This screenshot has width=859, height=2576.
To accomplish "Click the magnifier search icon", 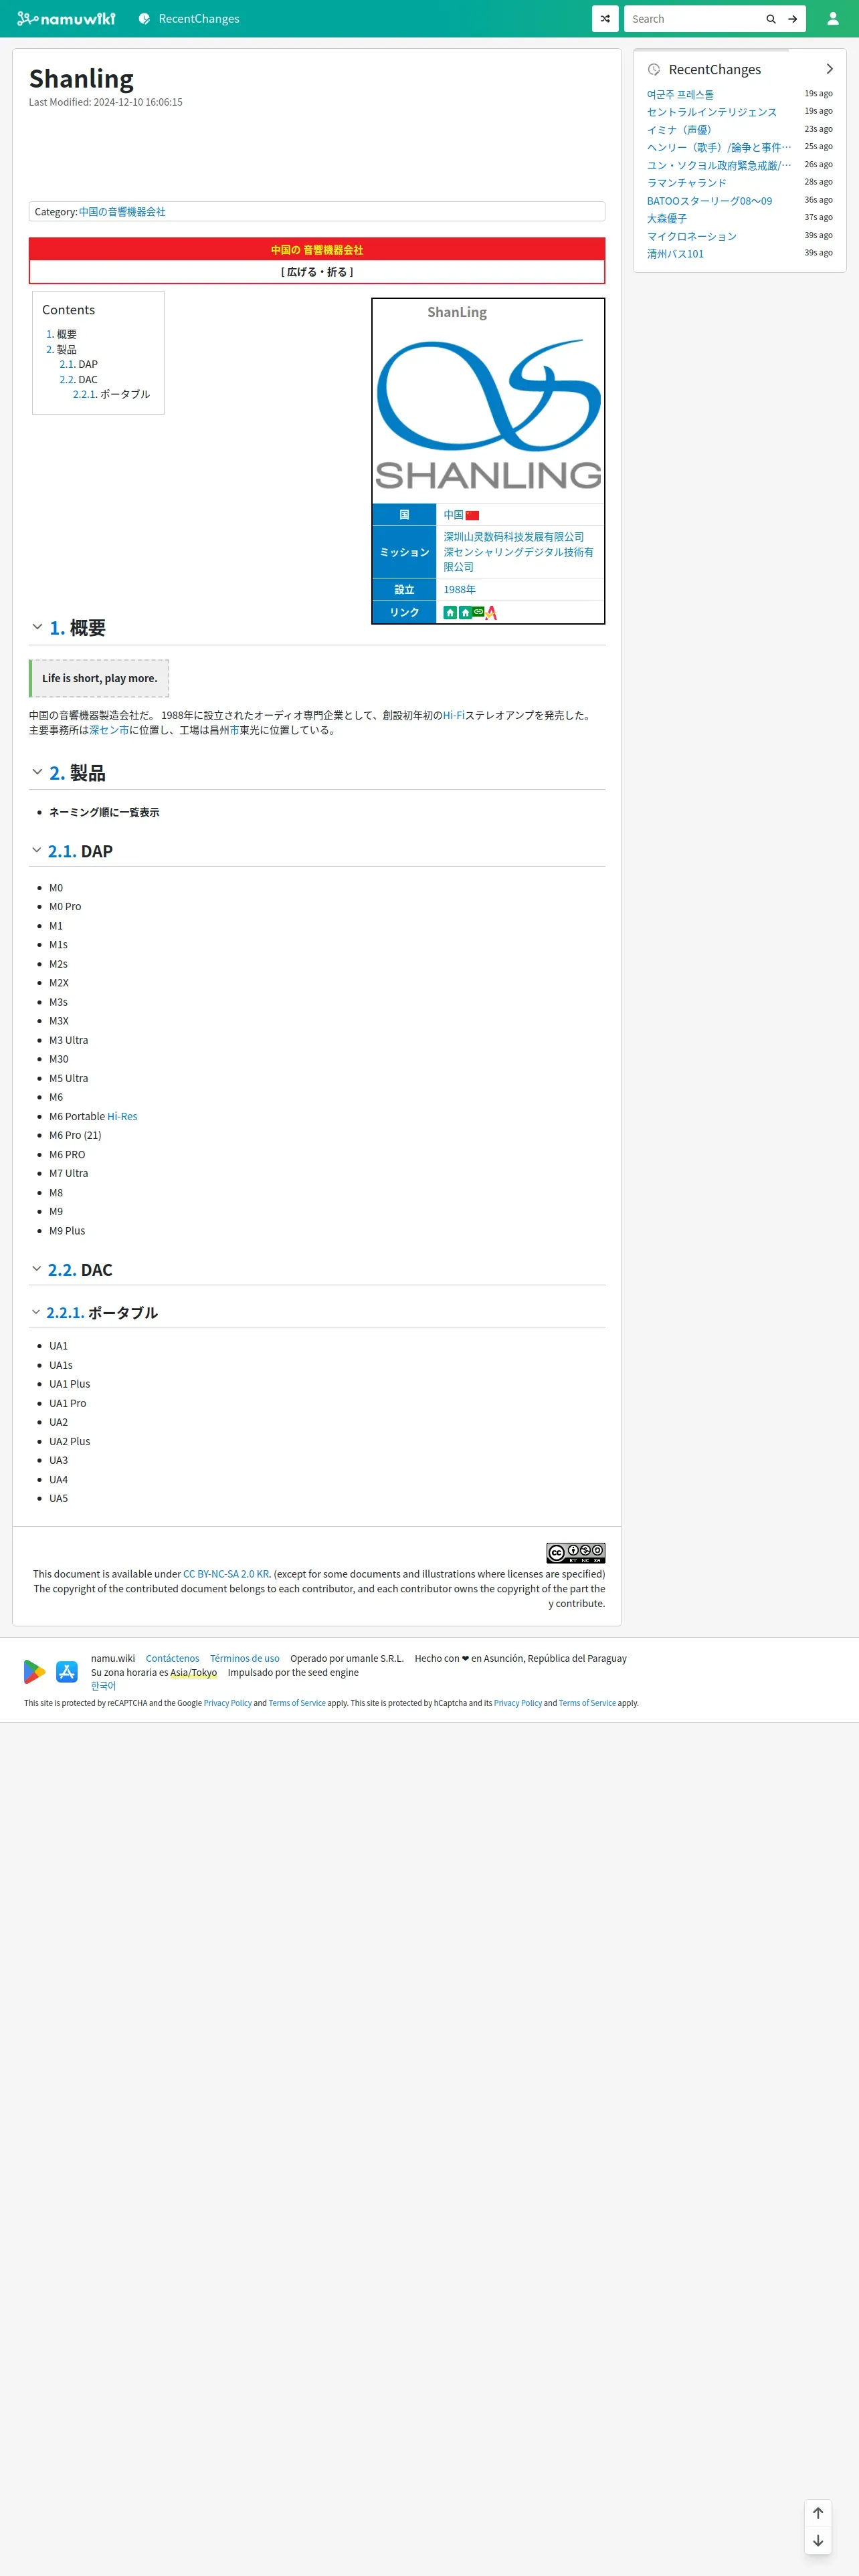I will (771, 18).
